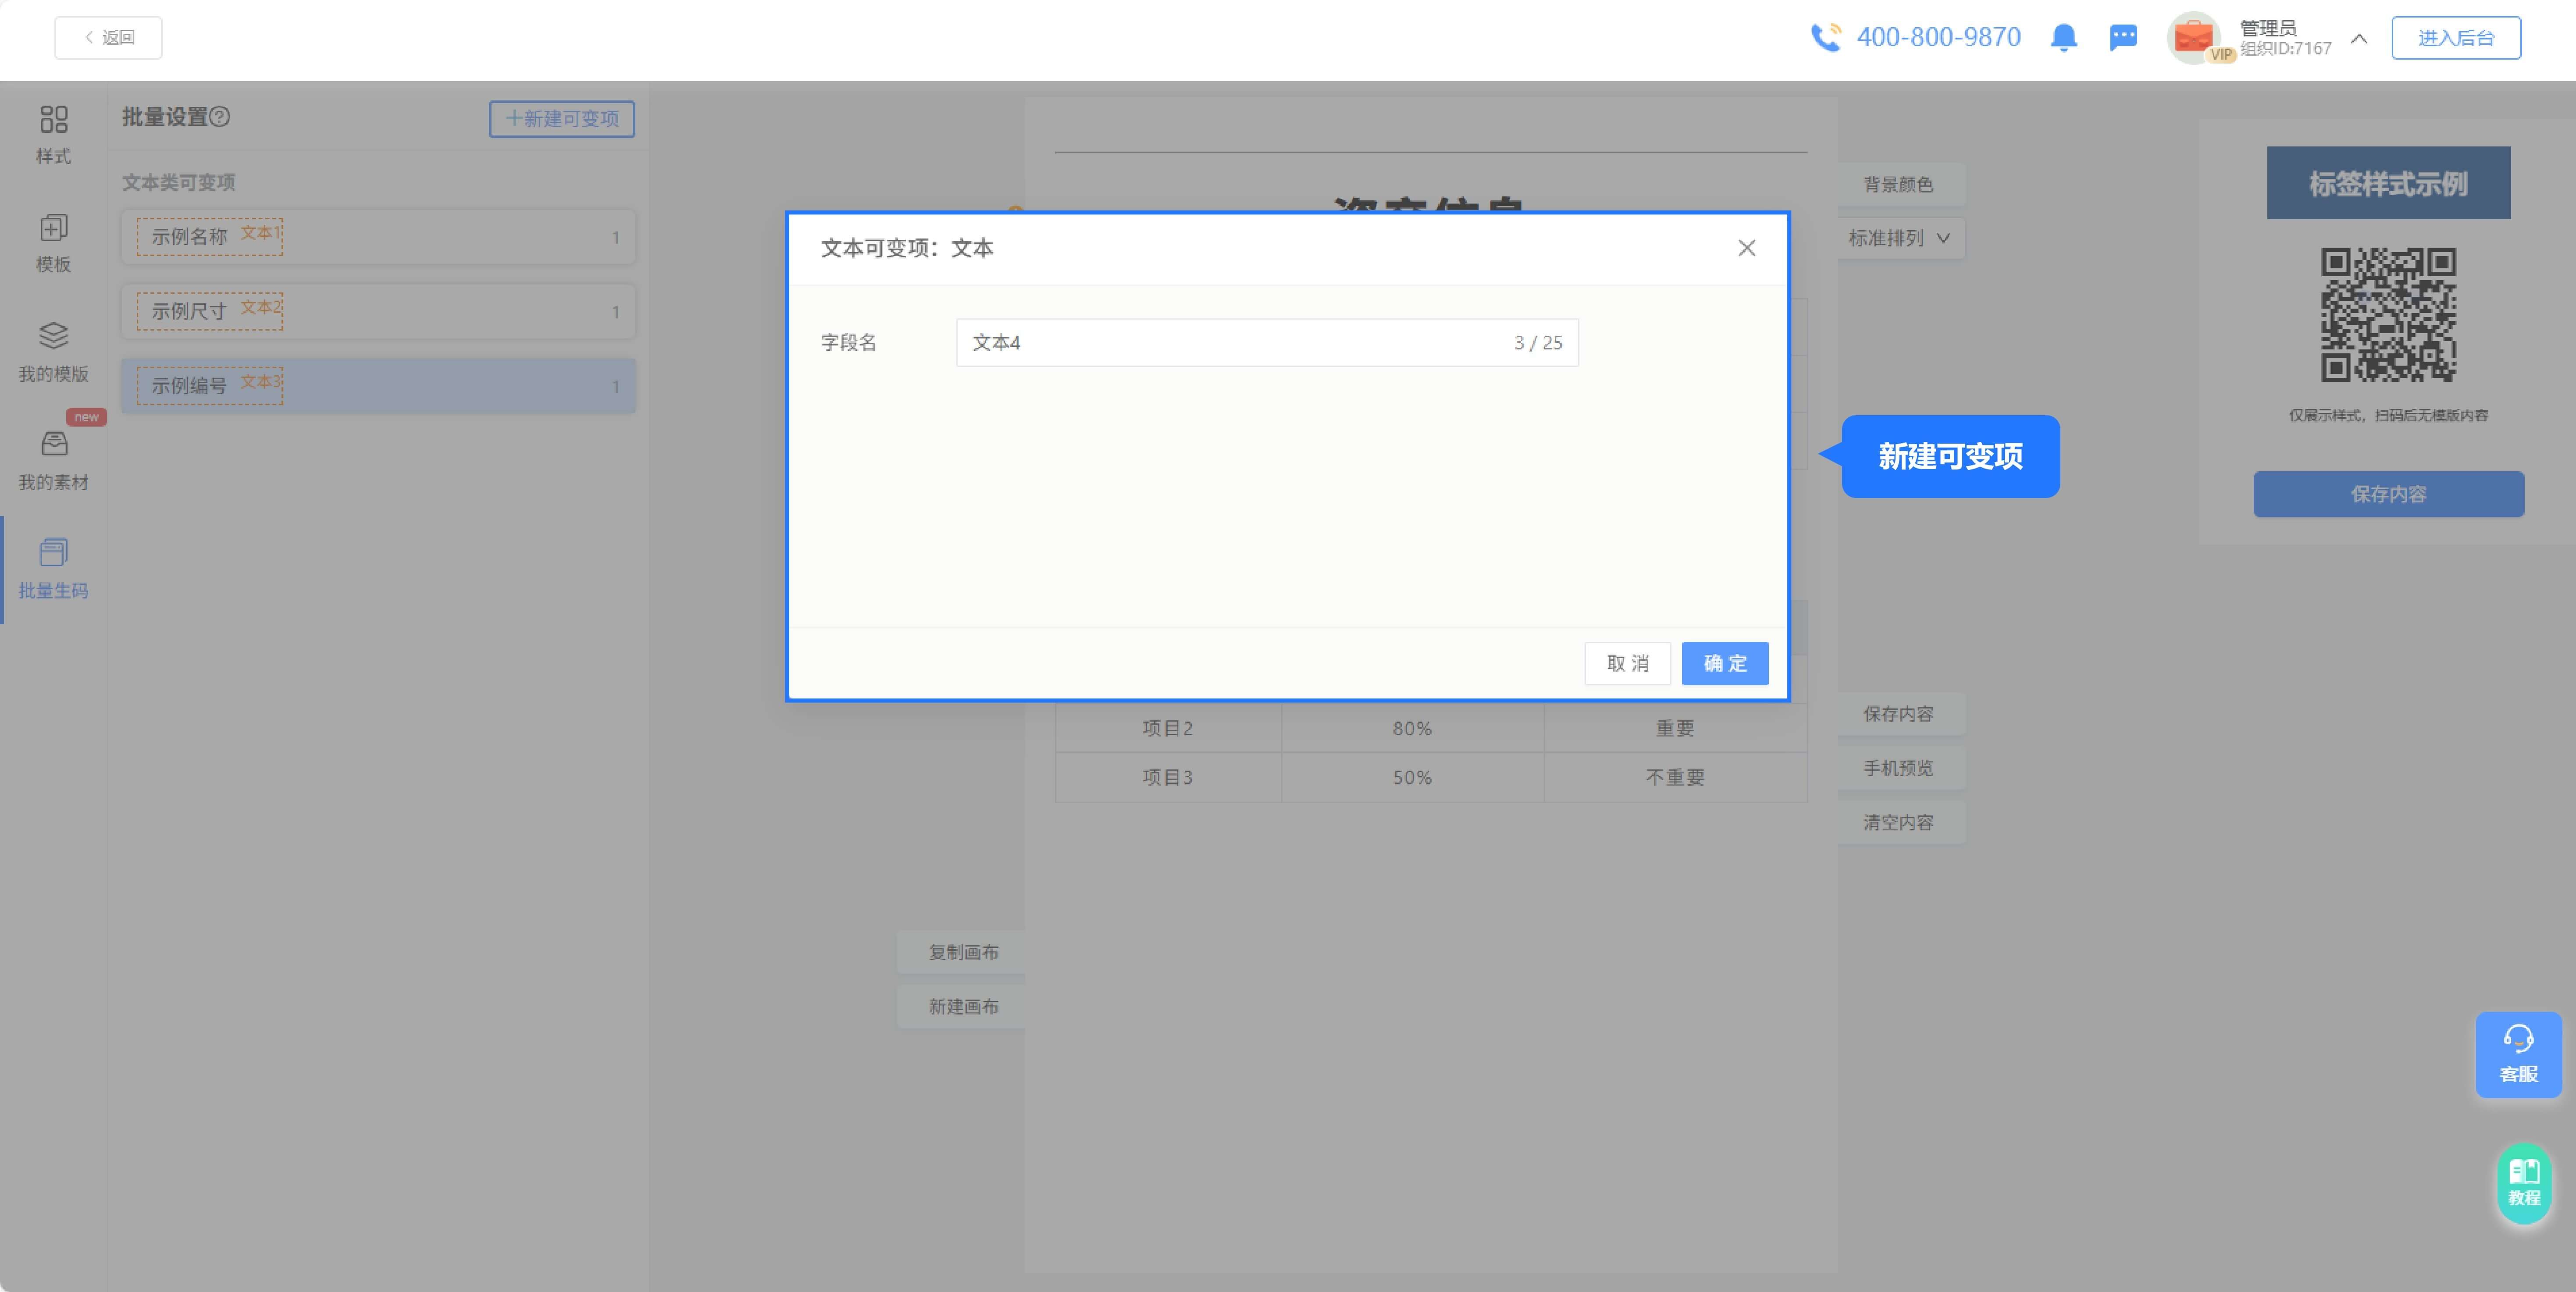This screenshot has height=1292, width=2576.
Task: Open the notification bell
Action: pyautogui.click(x=2064, y=38)
